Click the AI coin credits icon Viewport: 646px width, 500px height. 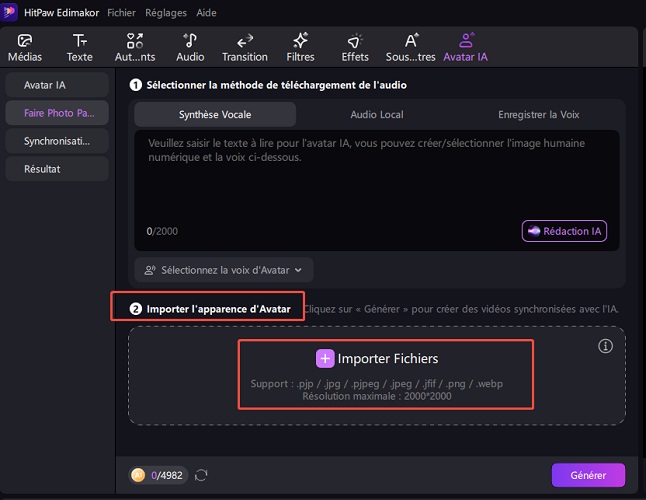[x=138, y=475]
